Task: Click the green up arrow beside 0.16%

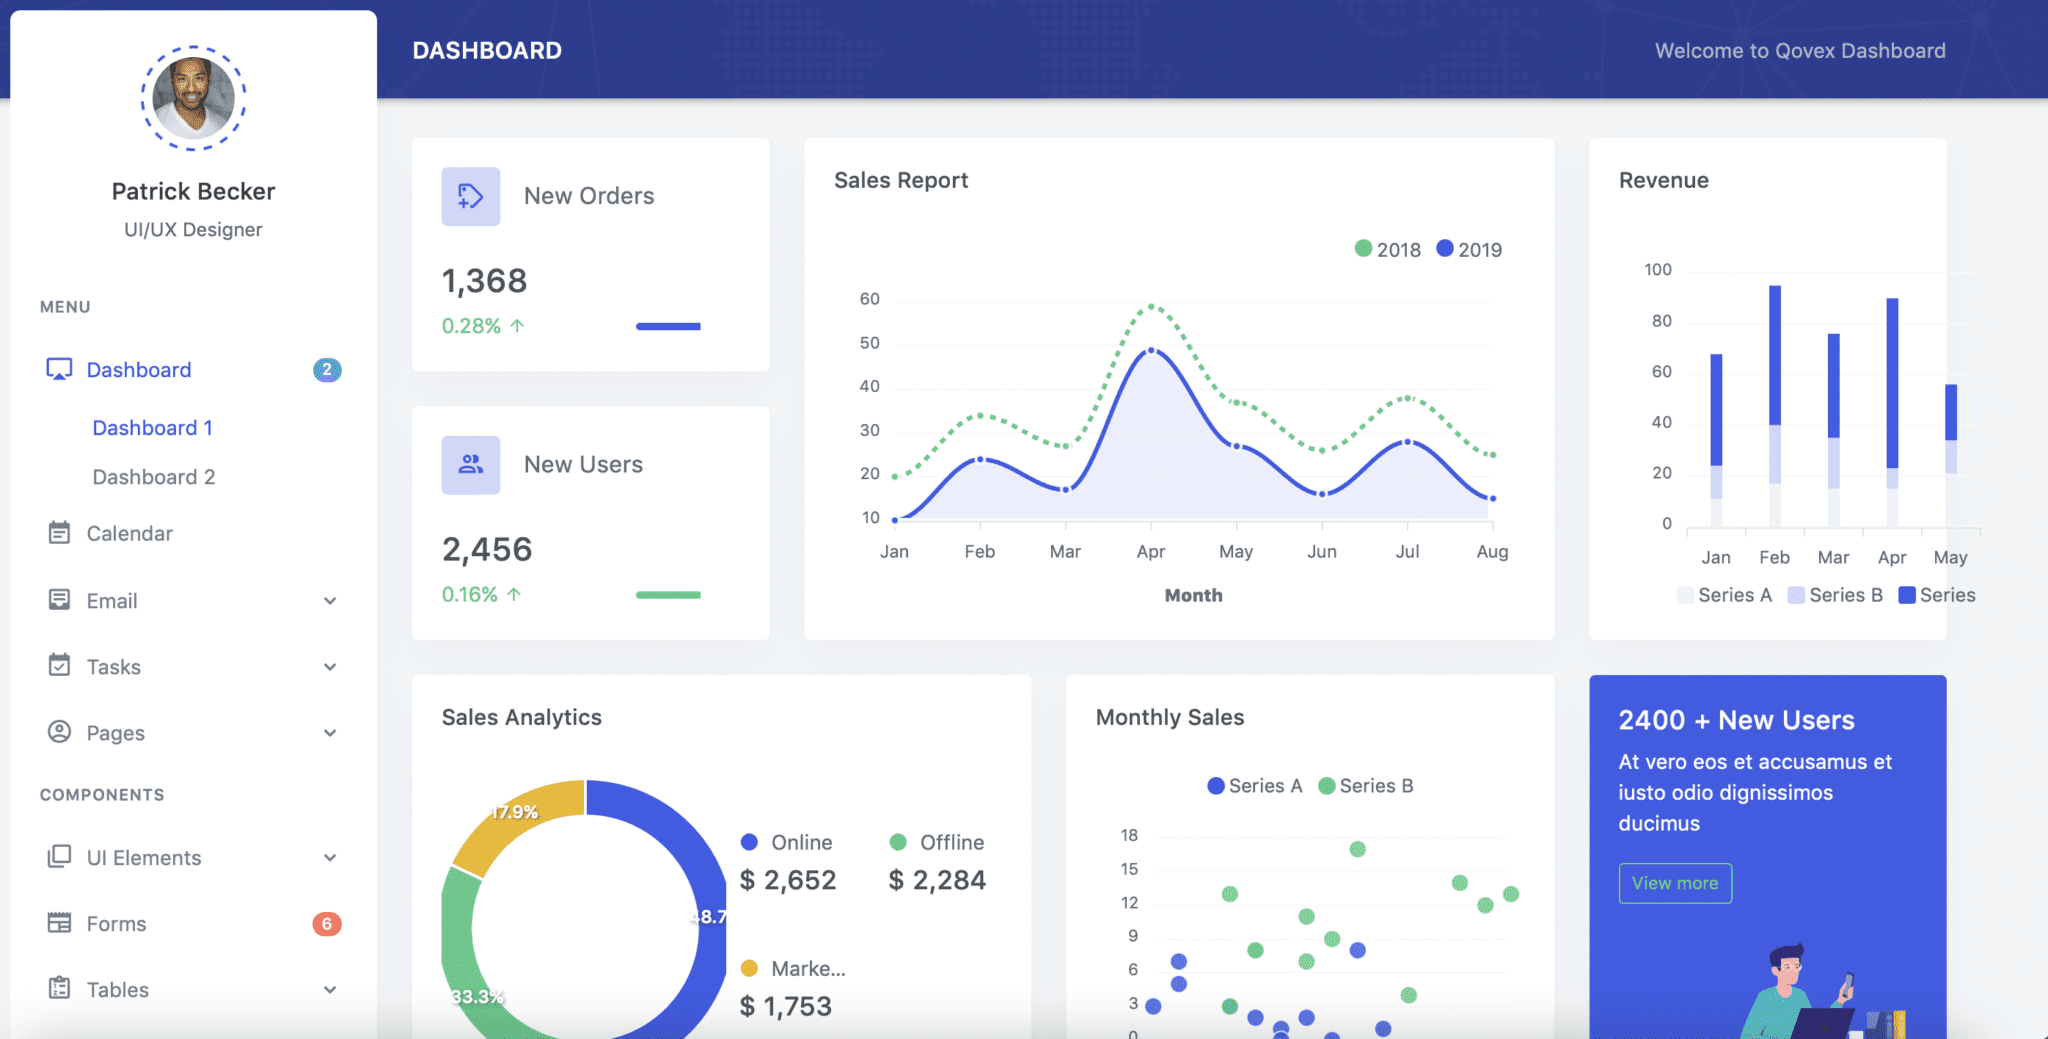Action: point(514,594)
